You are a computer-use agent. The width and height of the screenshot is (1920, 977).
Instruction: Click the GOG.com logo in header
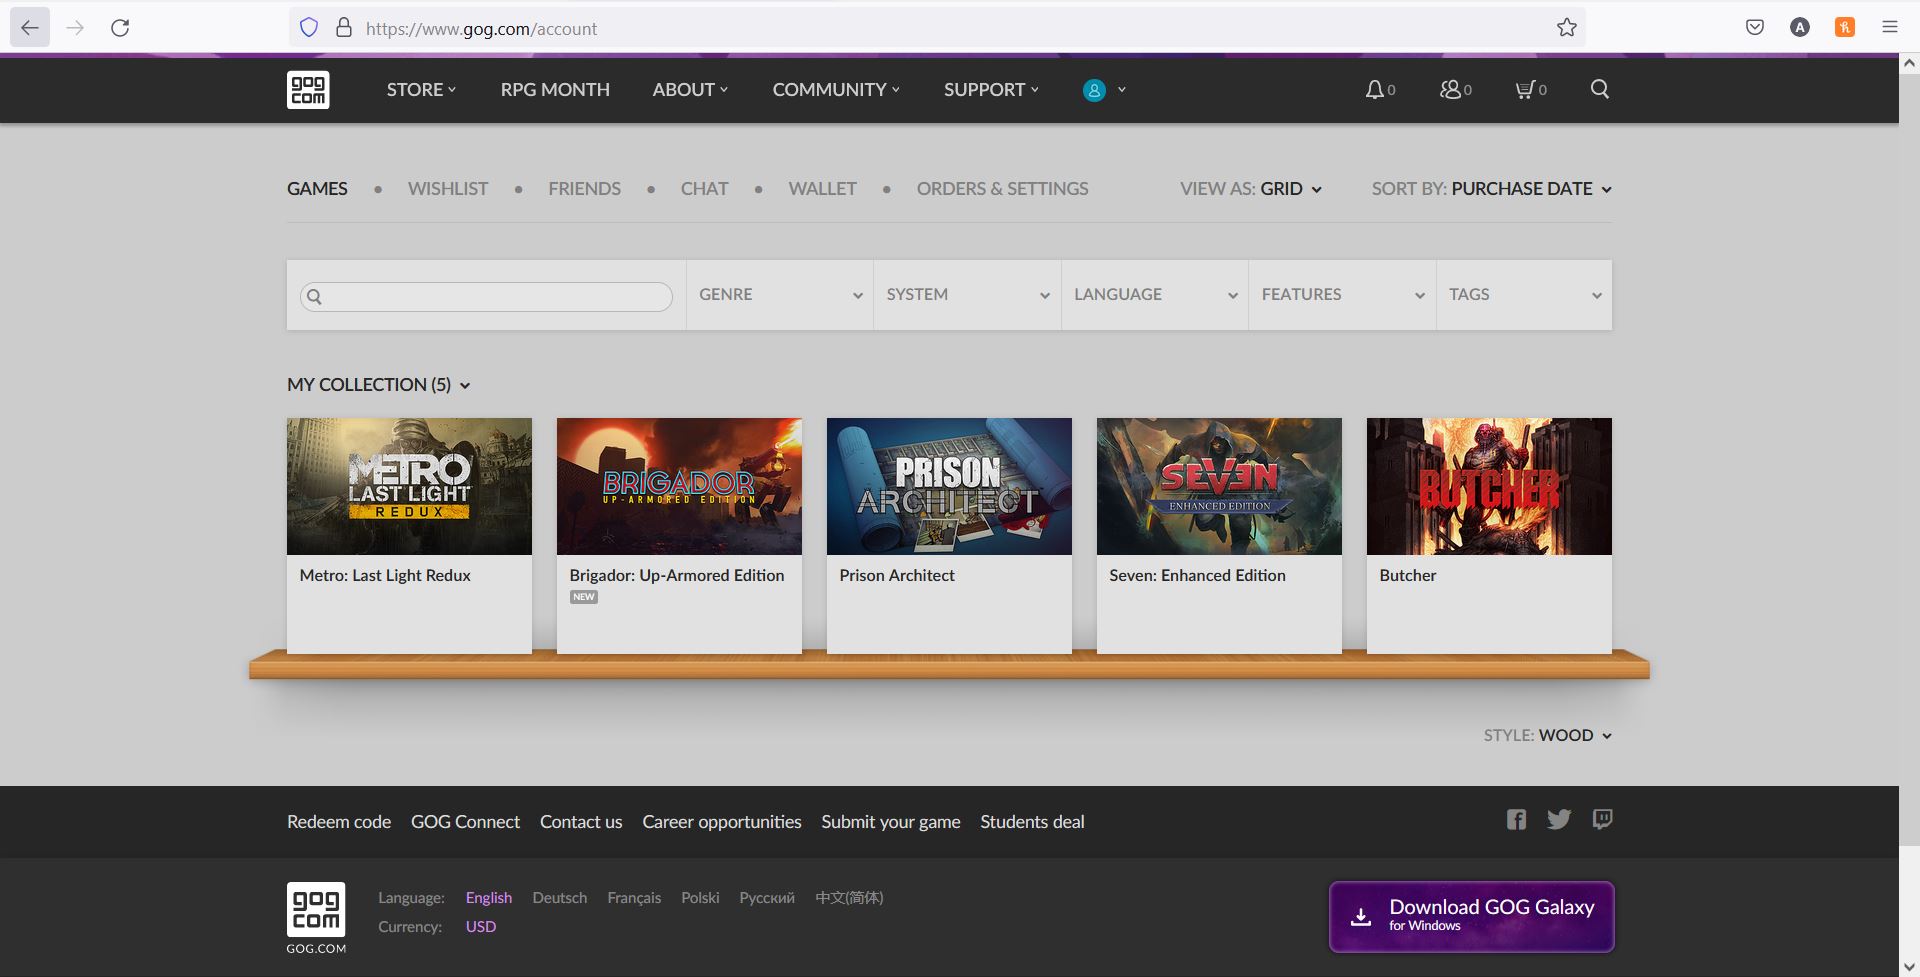pyautogui.click(x=308, y=90)
